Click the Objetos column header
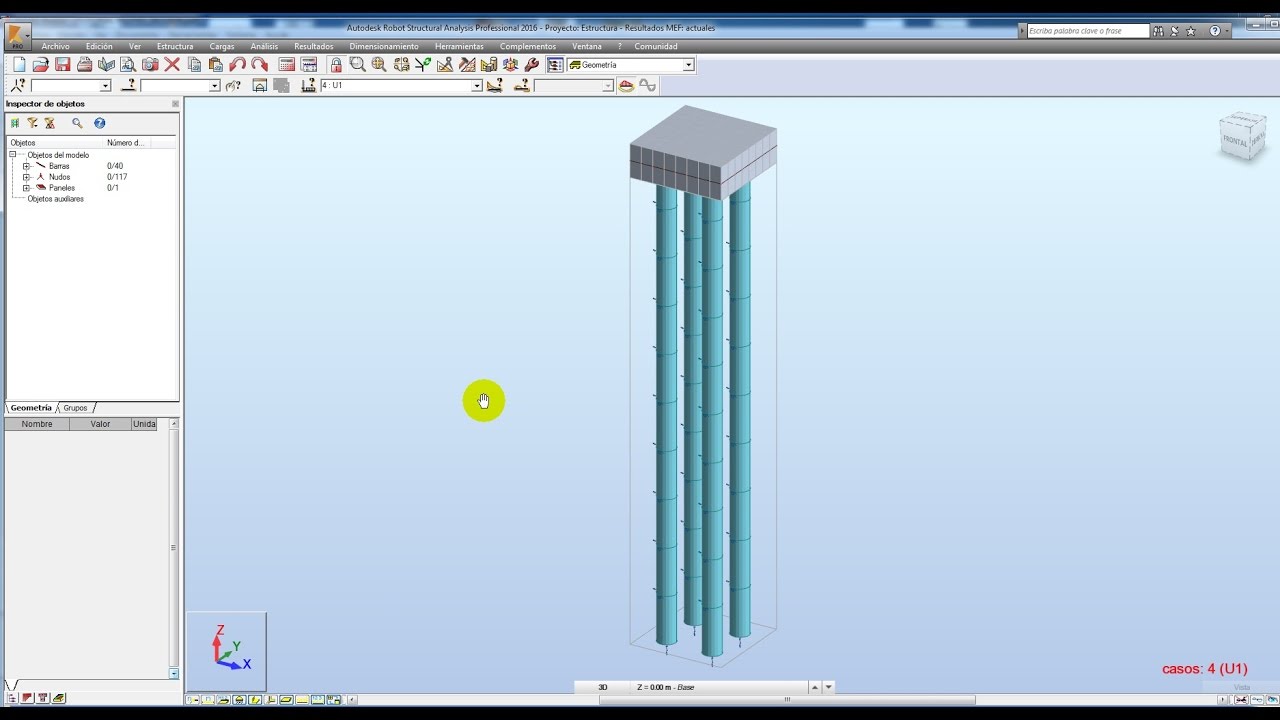This screenshot has height=720, width=1280. tap(55, 143)
